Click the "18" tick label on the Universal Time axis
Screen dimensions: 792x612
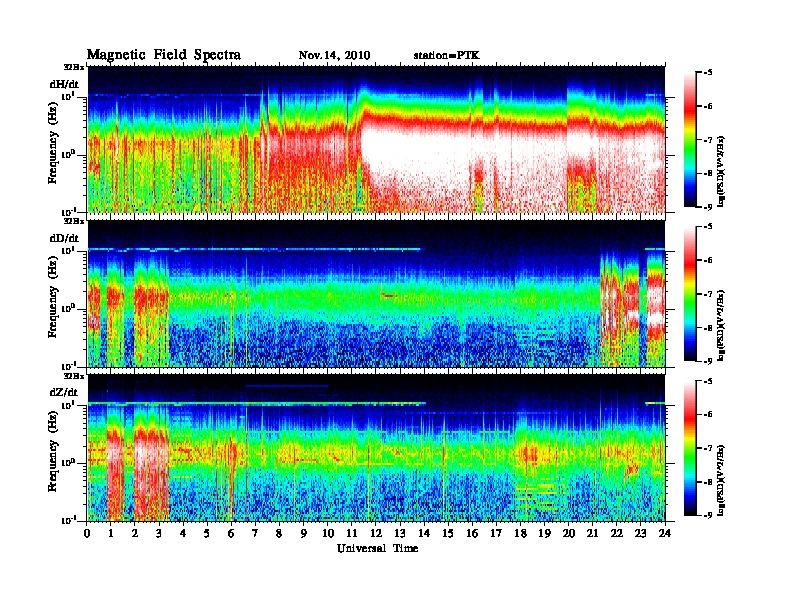pos(520,534)
